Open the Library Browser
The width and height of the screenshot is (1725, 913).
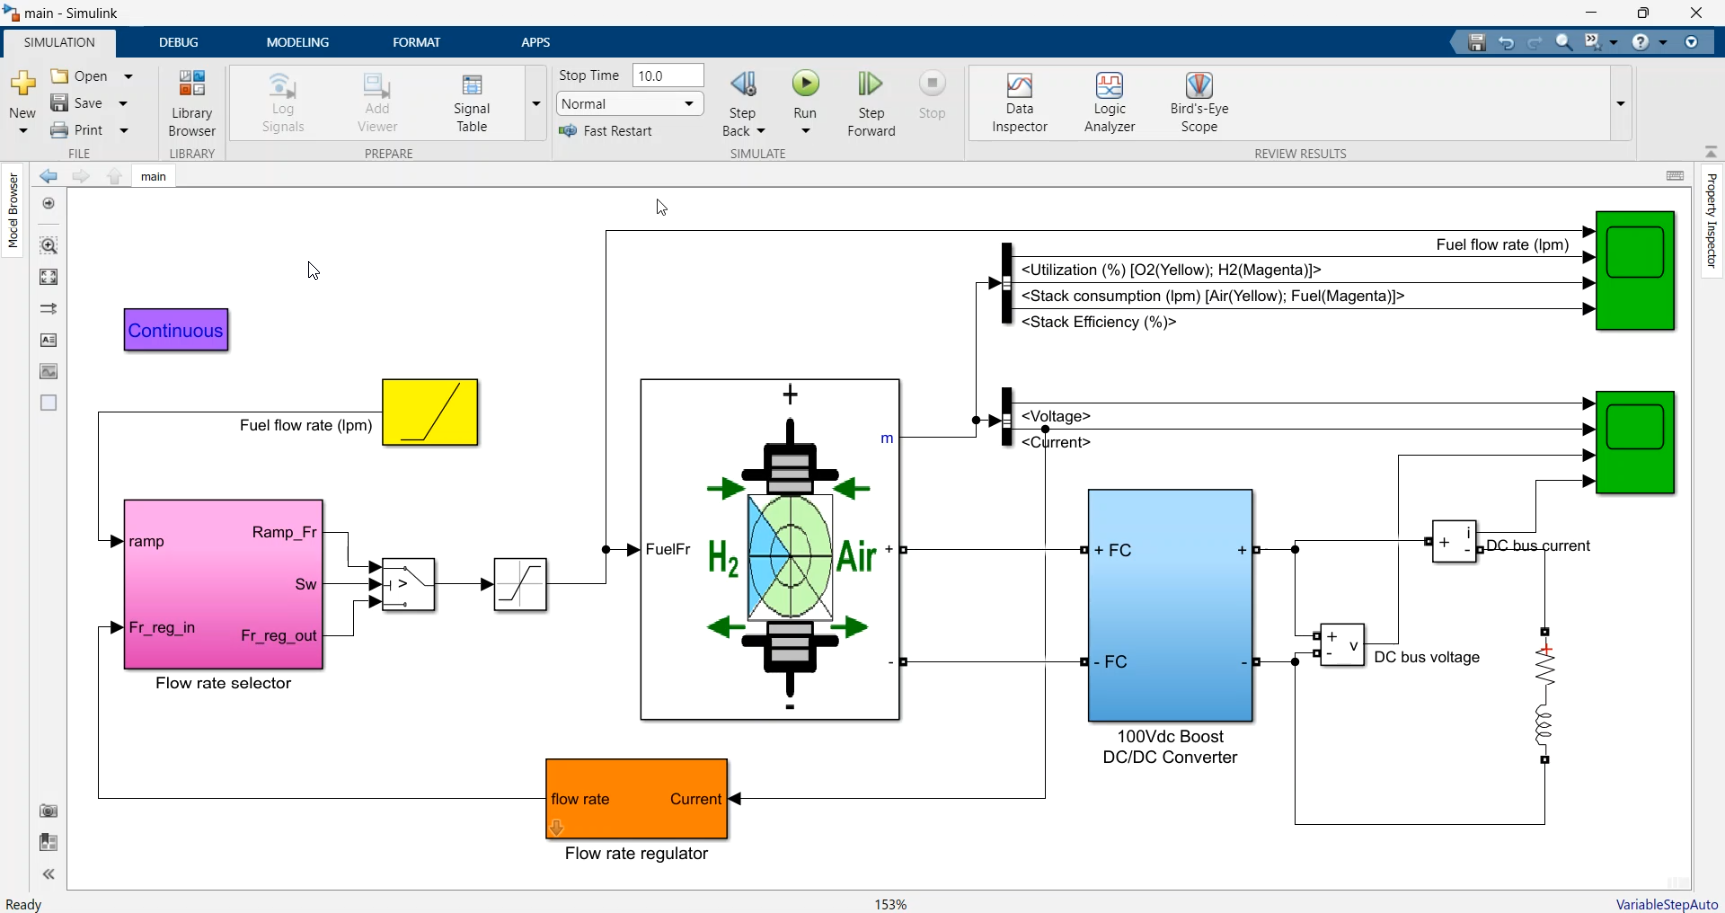[x=192, y=103]
